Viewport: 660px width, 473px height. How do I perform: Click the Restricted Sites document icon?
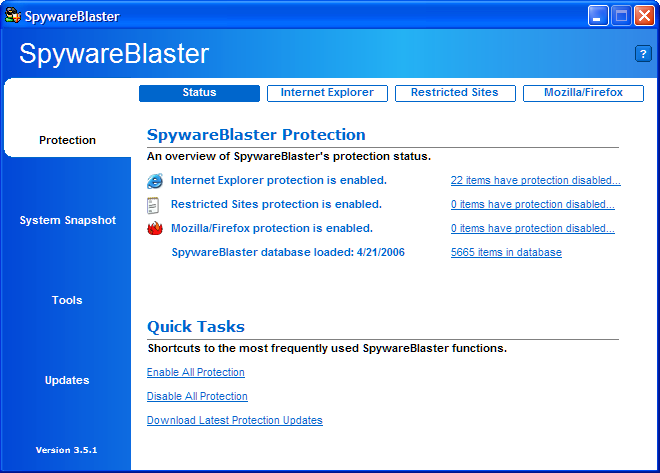pyautogui.click(x=152, y=205)
